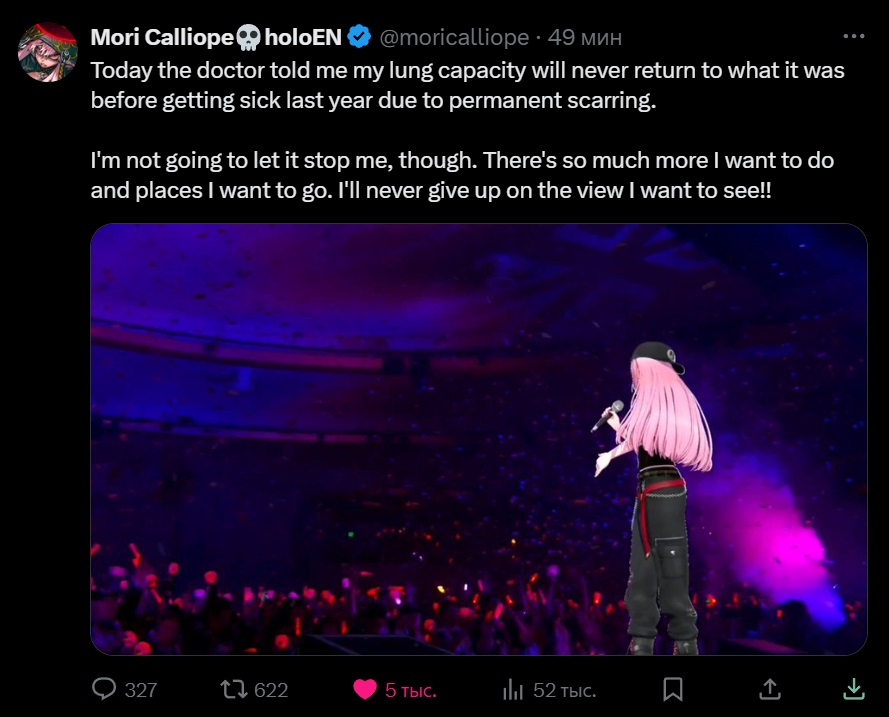Click the green download arrow icon

[853, 689]
